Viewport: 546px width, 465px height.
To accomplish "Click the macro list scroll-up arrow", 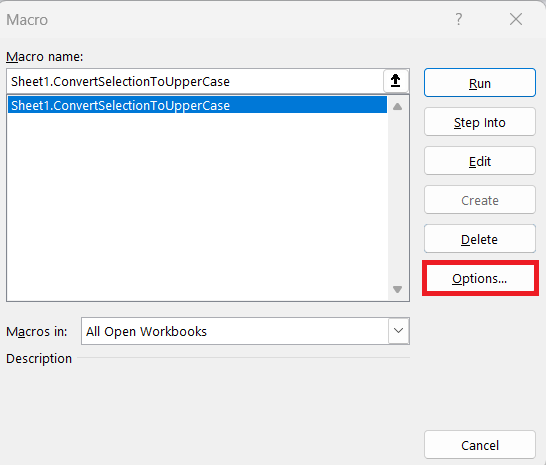I will pos(398,107).
